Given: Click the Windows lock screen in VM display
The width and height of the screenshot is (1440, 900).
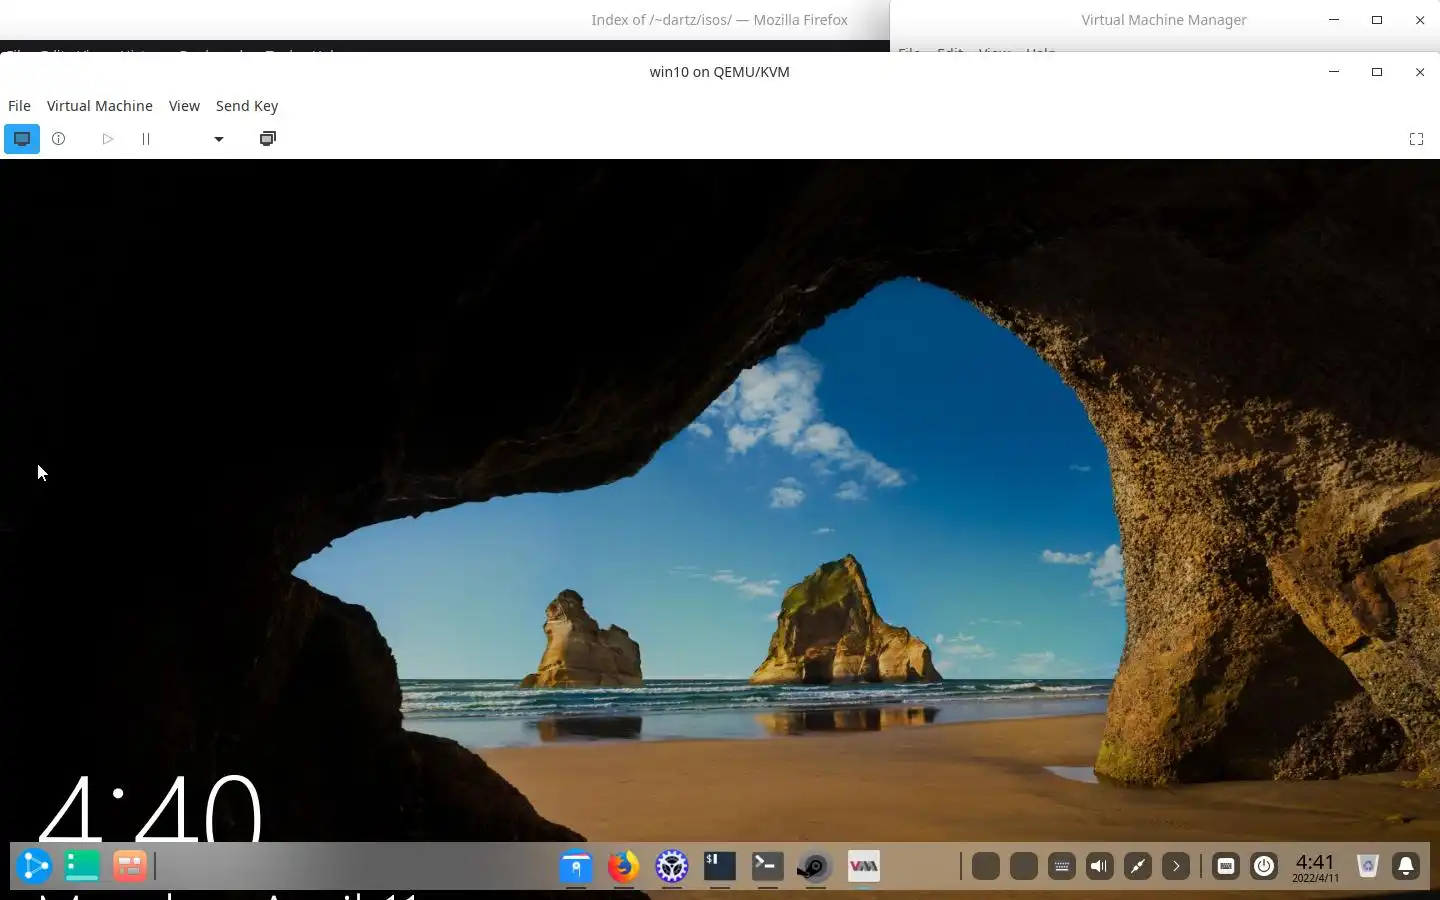Looking at the screenshot, I should (x=720, y=500).
